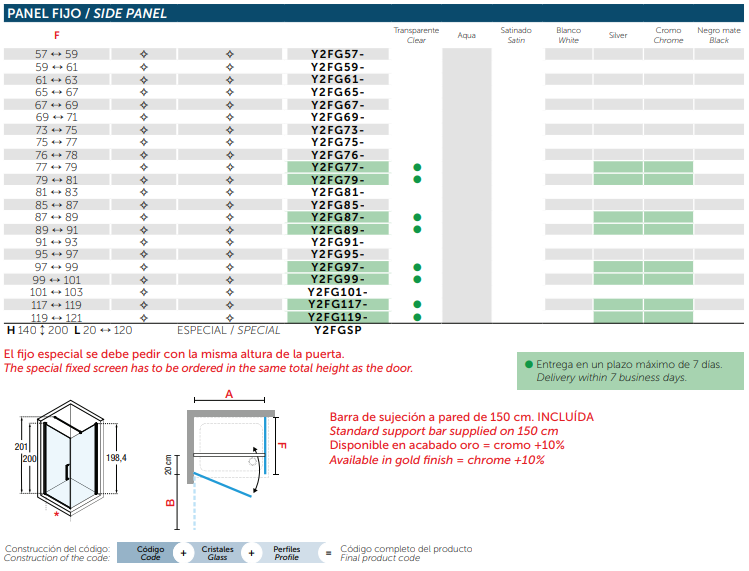This screenshot has width=749, height=571.
Task: Click the green delivery legend dot
Action: pyautogui.click(x=529, y=365)
